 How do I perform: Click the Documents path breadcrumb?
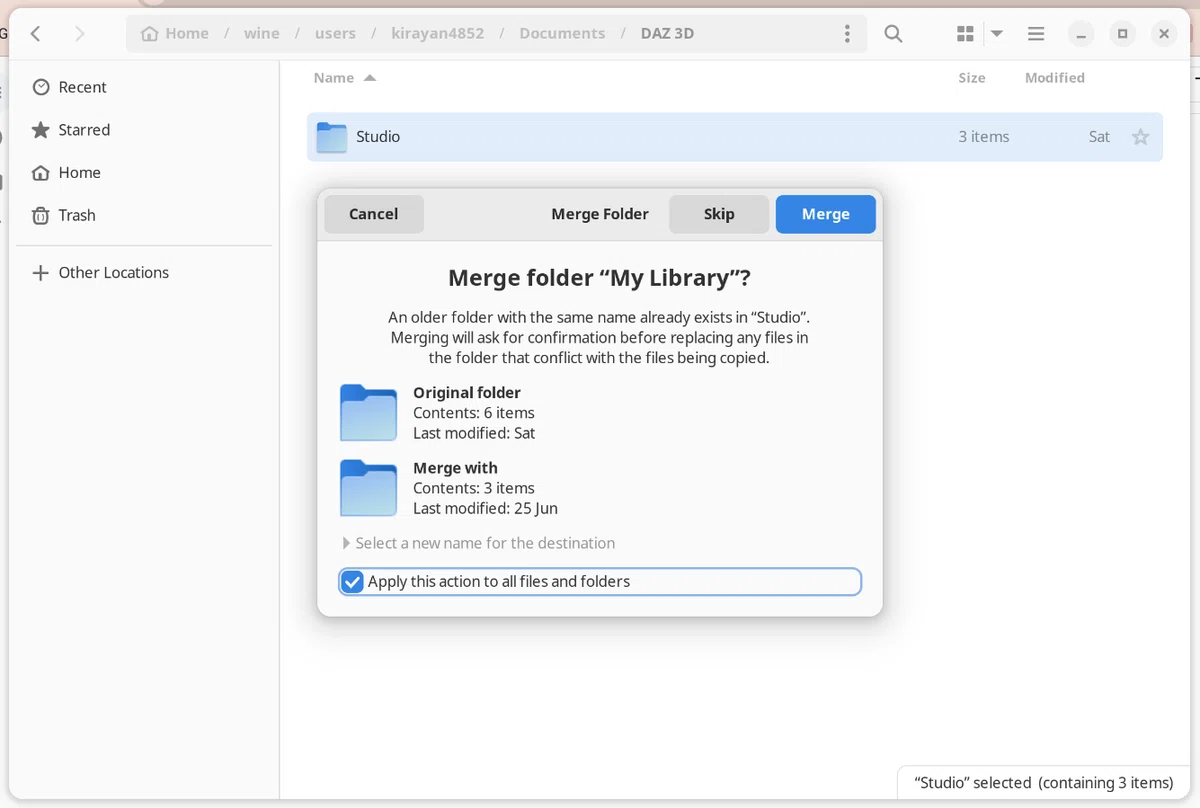[x=562, y=33]
